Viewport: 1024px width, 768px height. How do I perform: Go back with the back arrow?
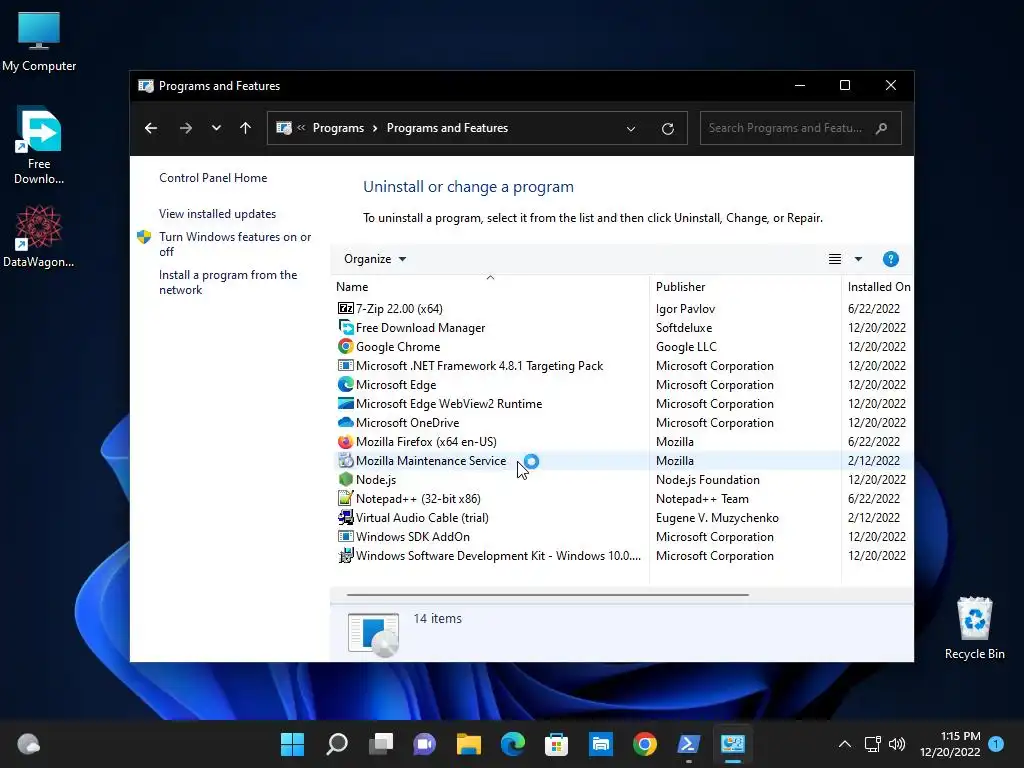pyautogui.click(x=151, y=128)
